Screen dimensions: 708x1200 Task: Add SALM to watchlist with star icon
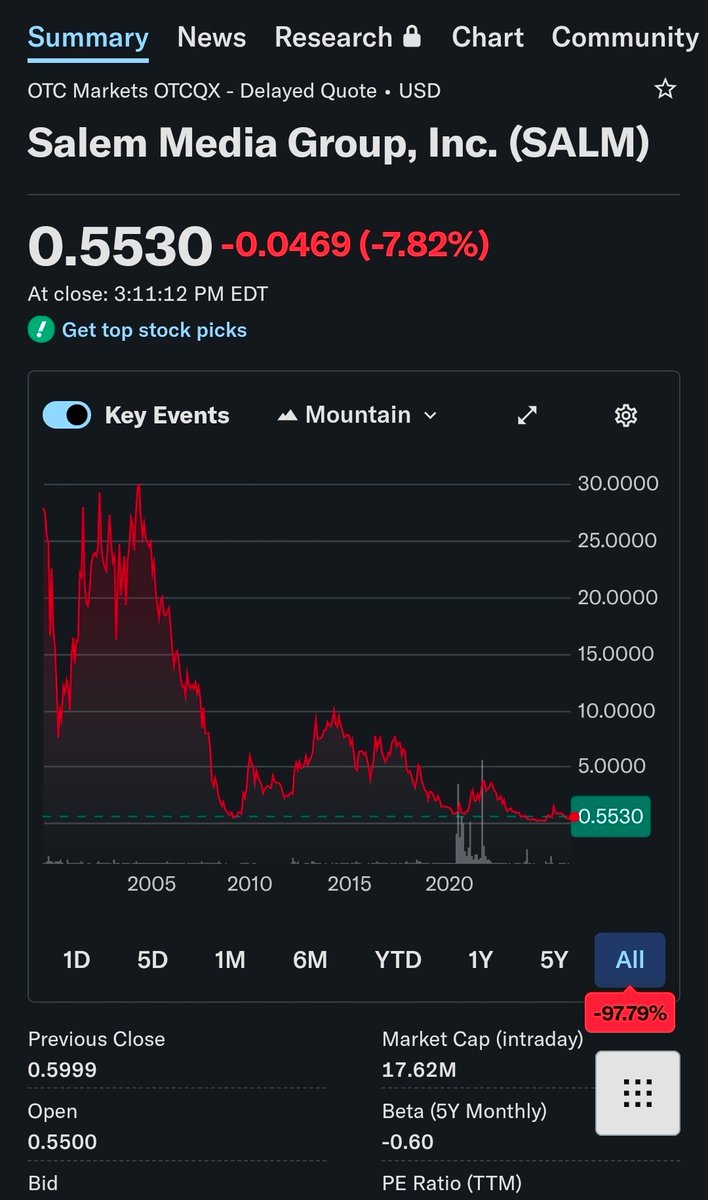tap(665, 90)
